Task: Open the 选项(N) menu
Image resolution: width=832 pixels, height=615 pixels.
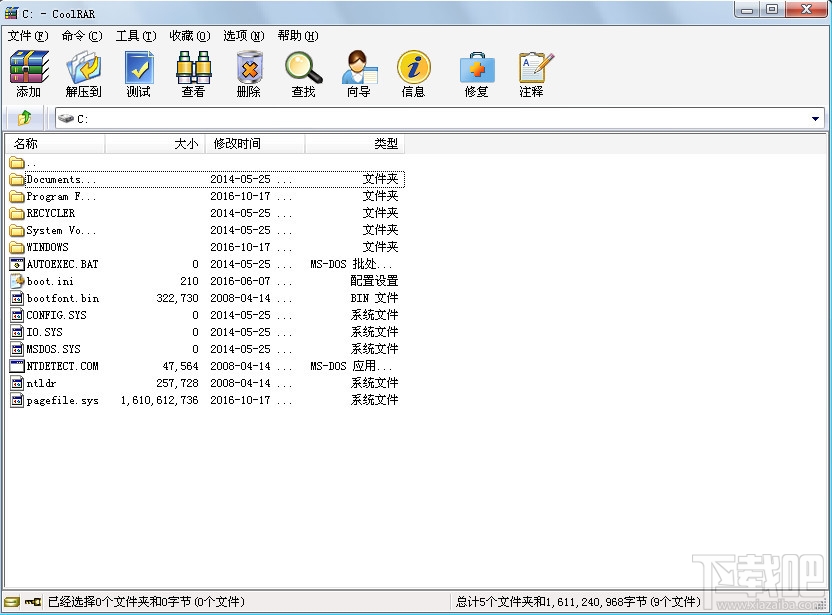Action: tap(244, 36)
